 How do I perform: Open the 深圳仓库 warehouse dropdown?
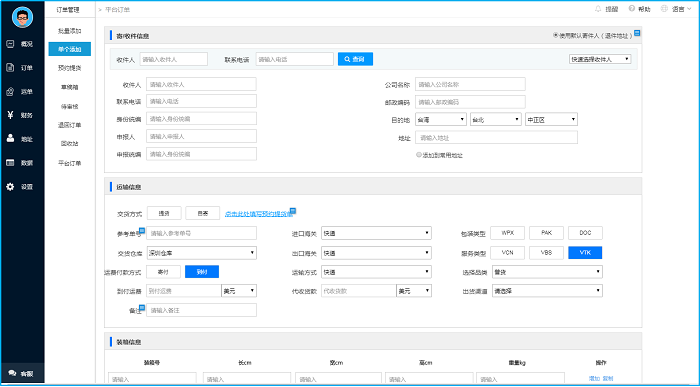coord(201,253)
